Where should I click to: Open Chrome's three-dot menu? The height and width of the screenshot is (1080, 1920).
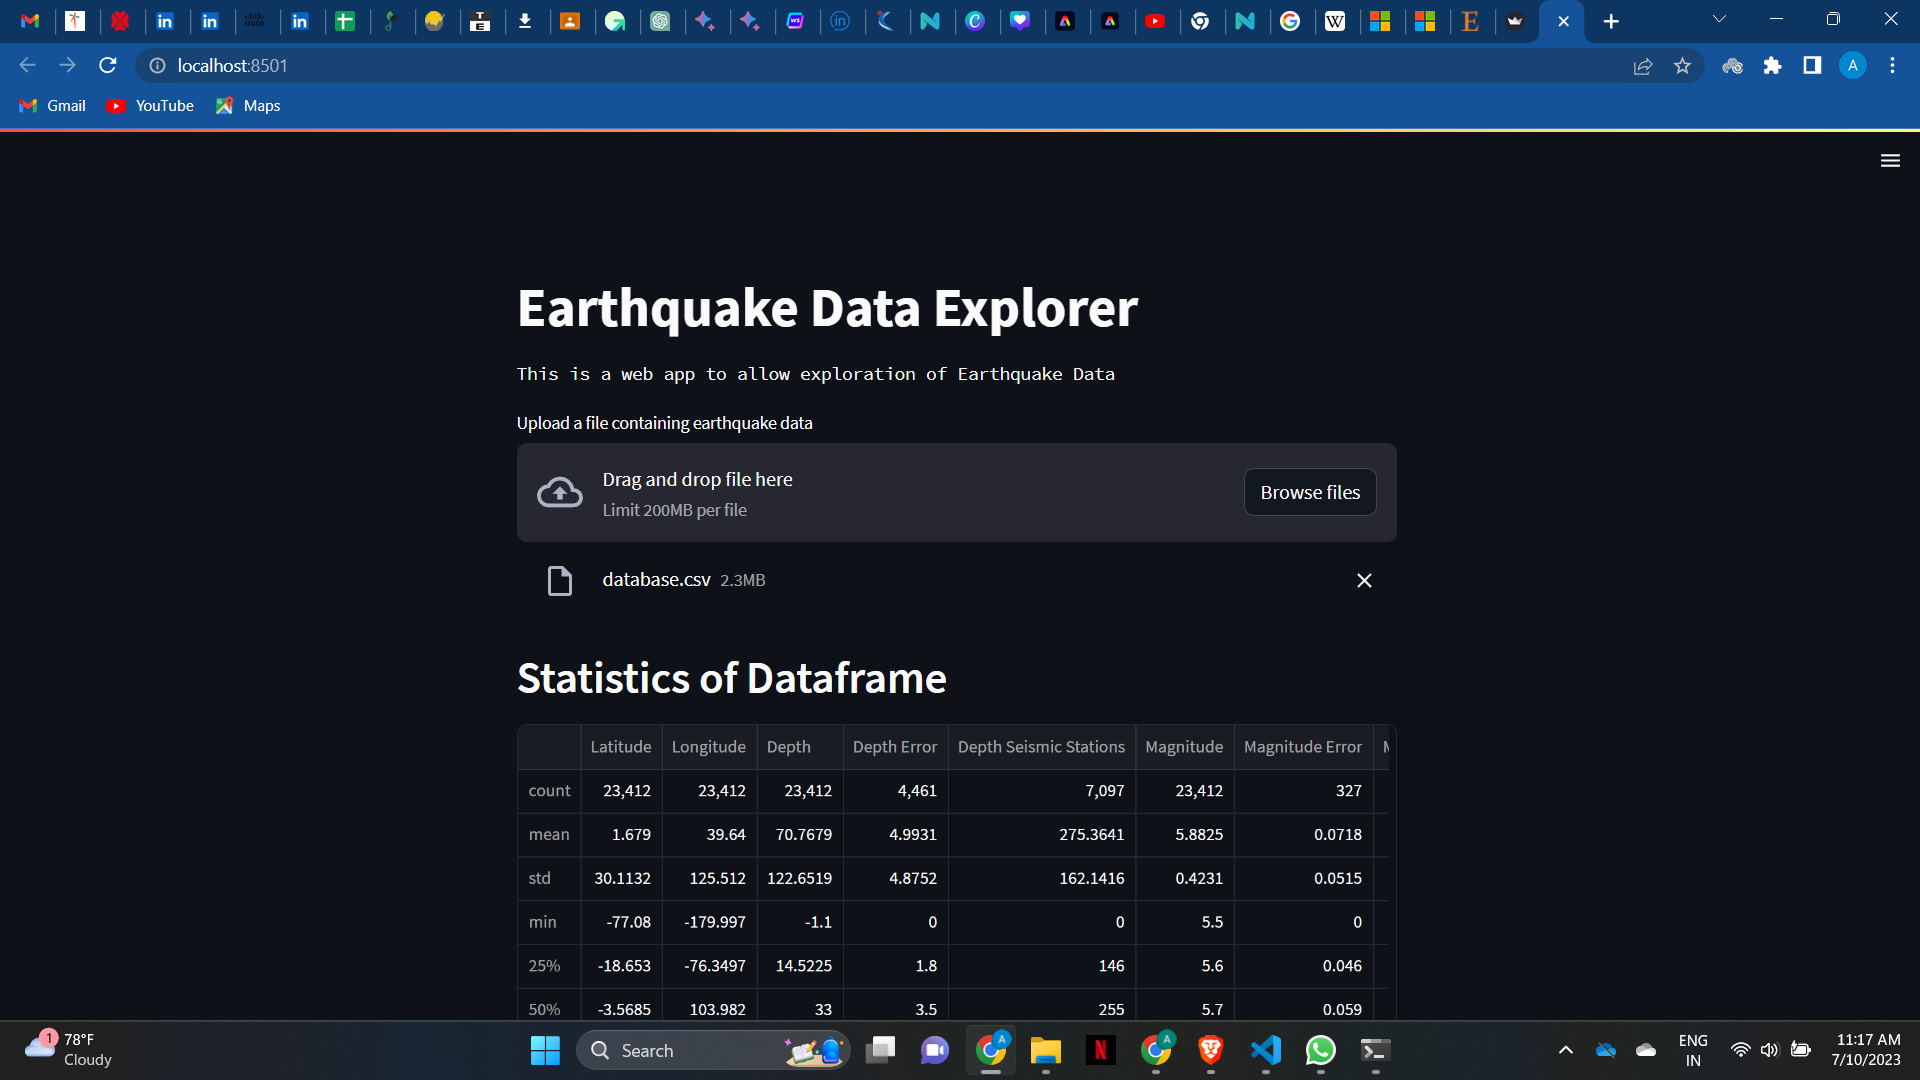[1892, 65]
